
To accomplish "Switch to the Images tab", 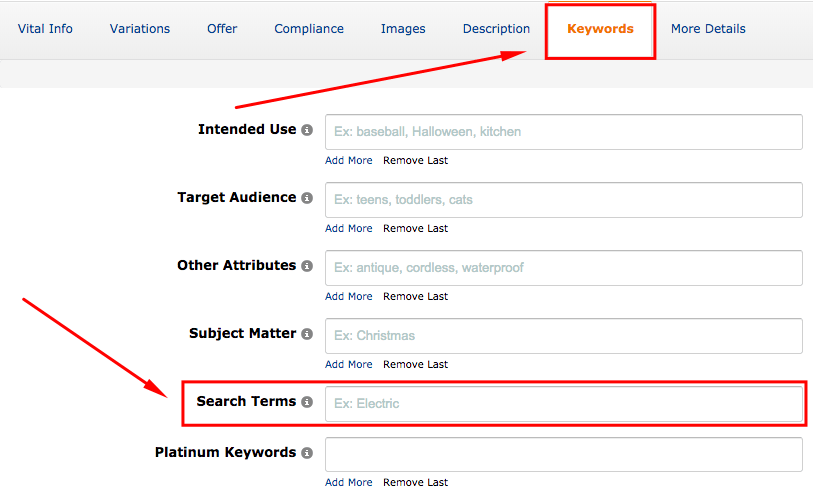I will (403, 29).
